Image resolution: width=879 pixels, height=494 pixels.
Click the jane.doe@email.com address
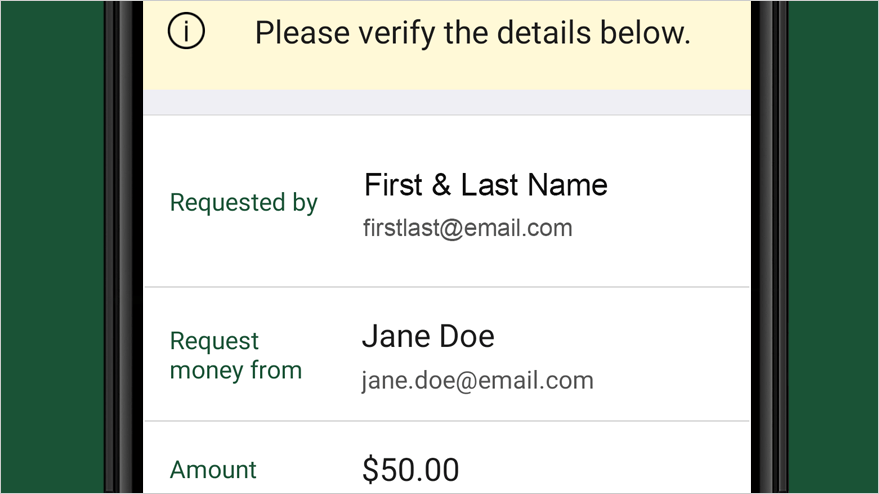click(x=478, y=381)
